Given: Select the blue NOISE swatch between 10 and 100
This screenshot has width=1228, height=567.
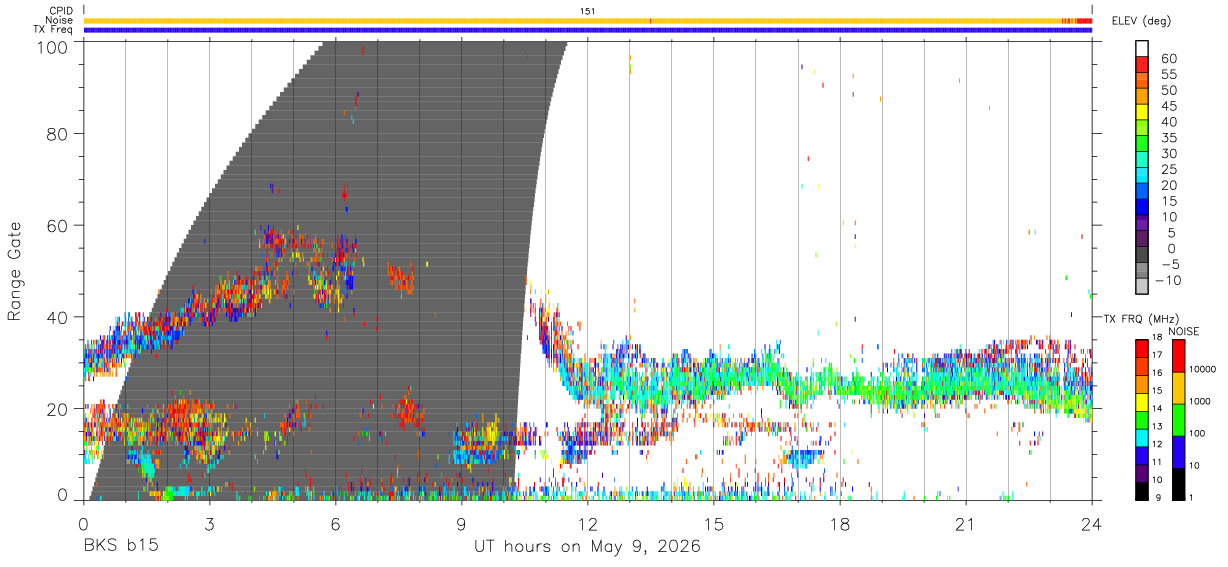Looking at the screenshot, I should coord(1179,451).
